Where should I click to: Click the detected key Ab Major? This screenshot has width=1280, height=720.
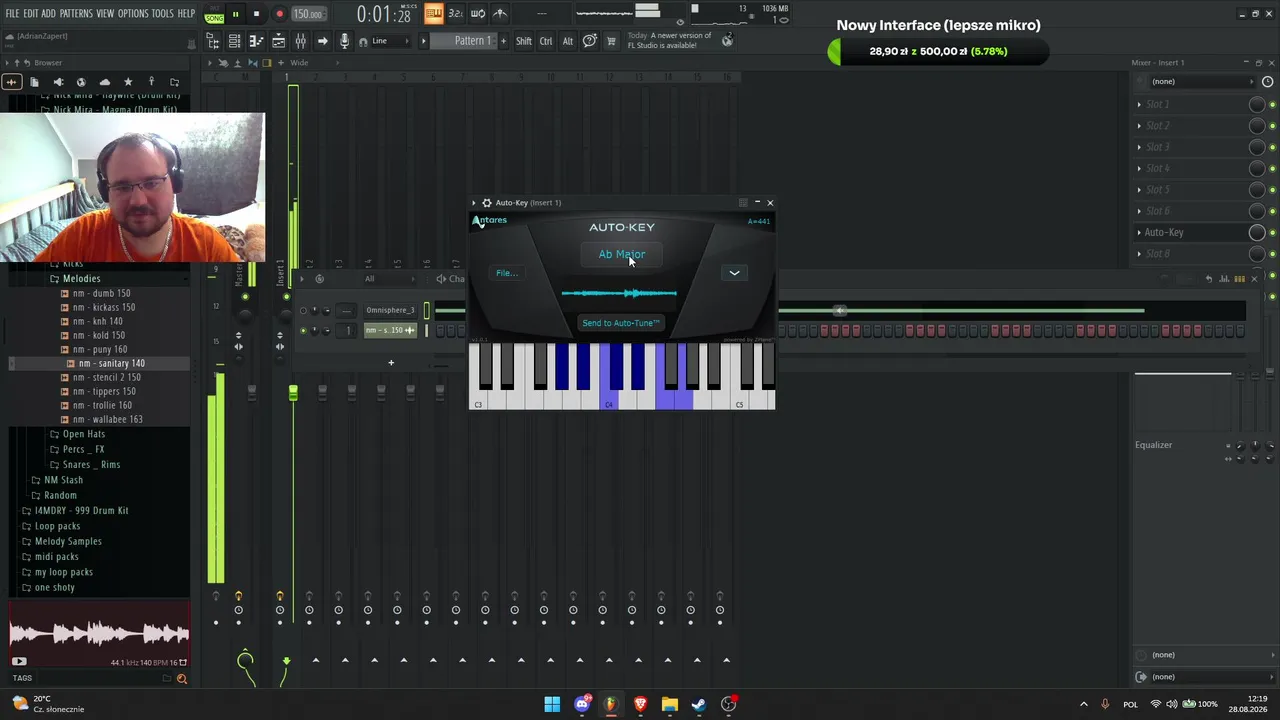point(622,254)
